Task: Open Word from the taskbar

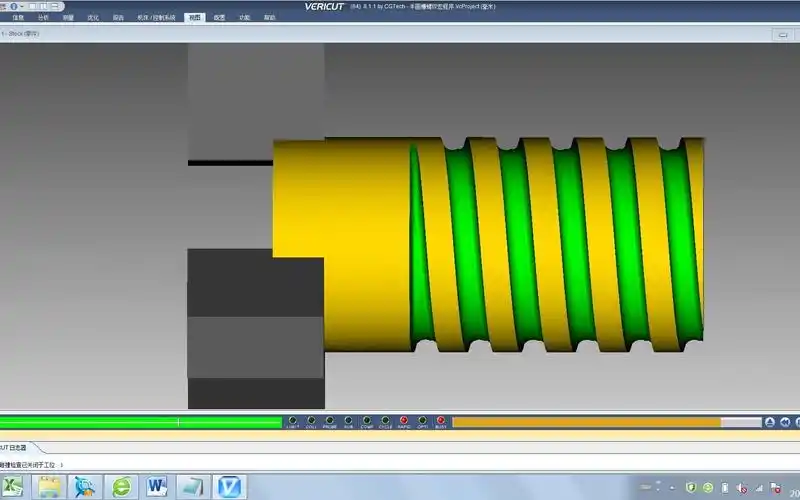Action: click(x=158, y=486)
